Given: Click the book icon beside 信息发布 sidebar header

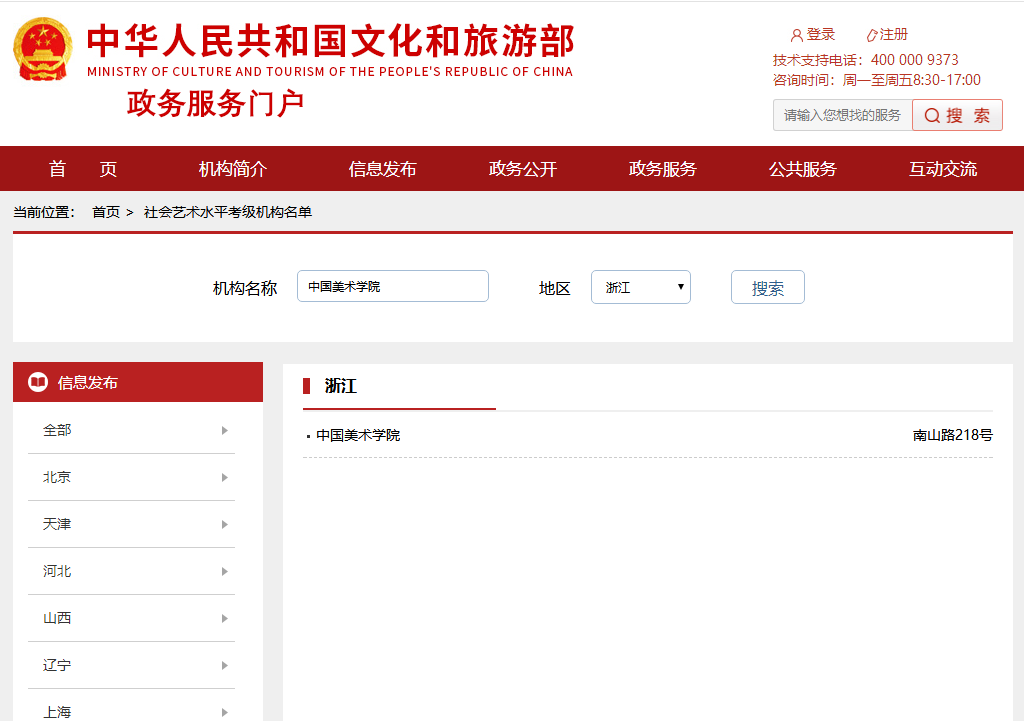Looking at the screenshot, I should click(x=38, y=382).
